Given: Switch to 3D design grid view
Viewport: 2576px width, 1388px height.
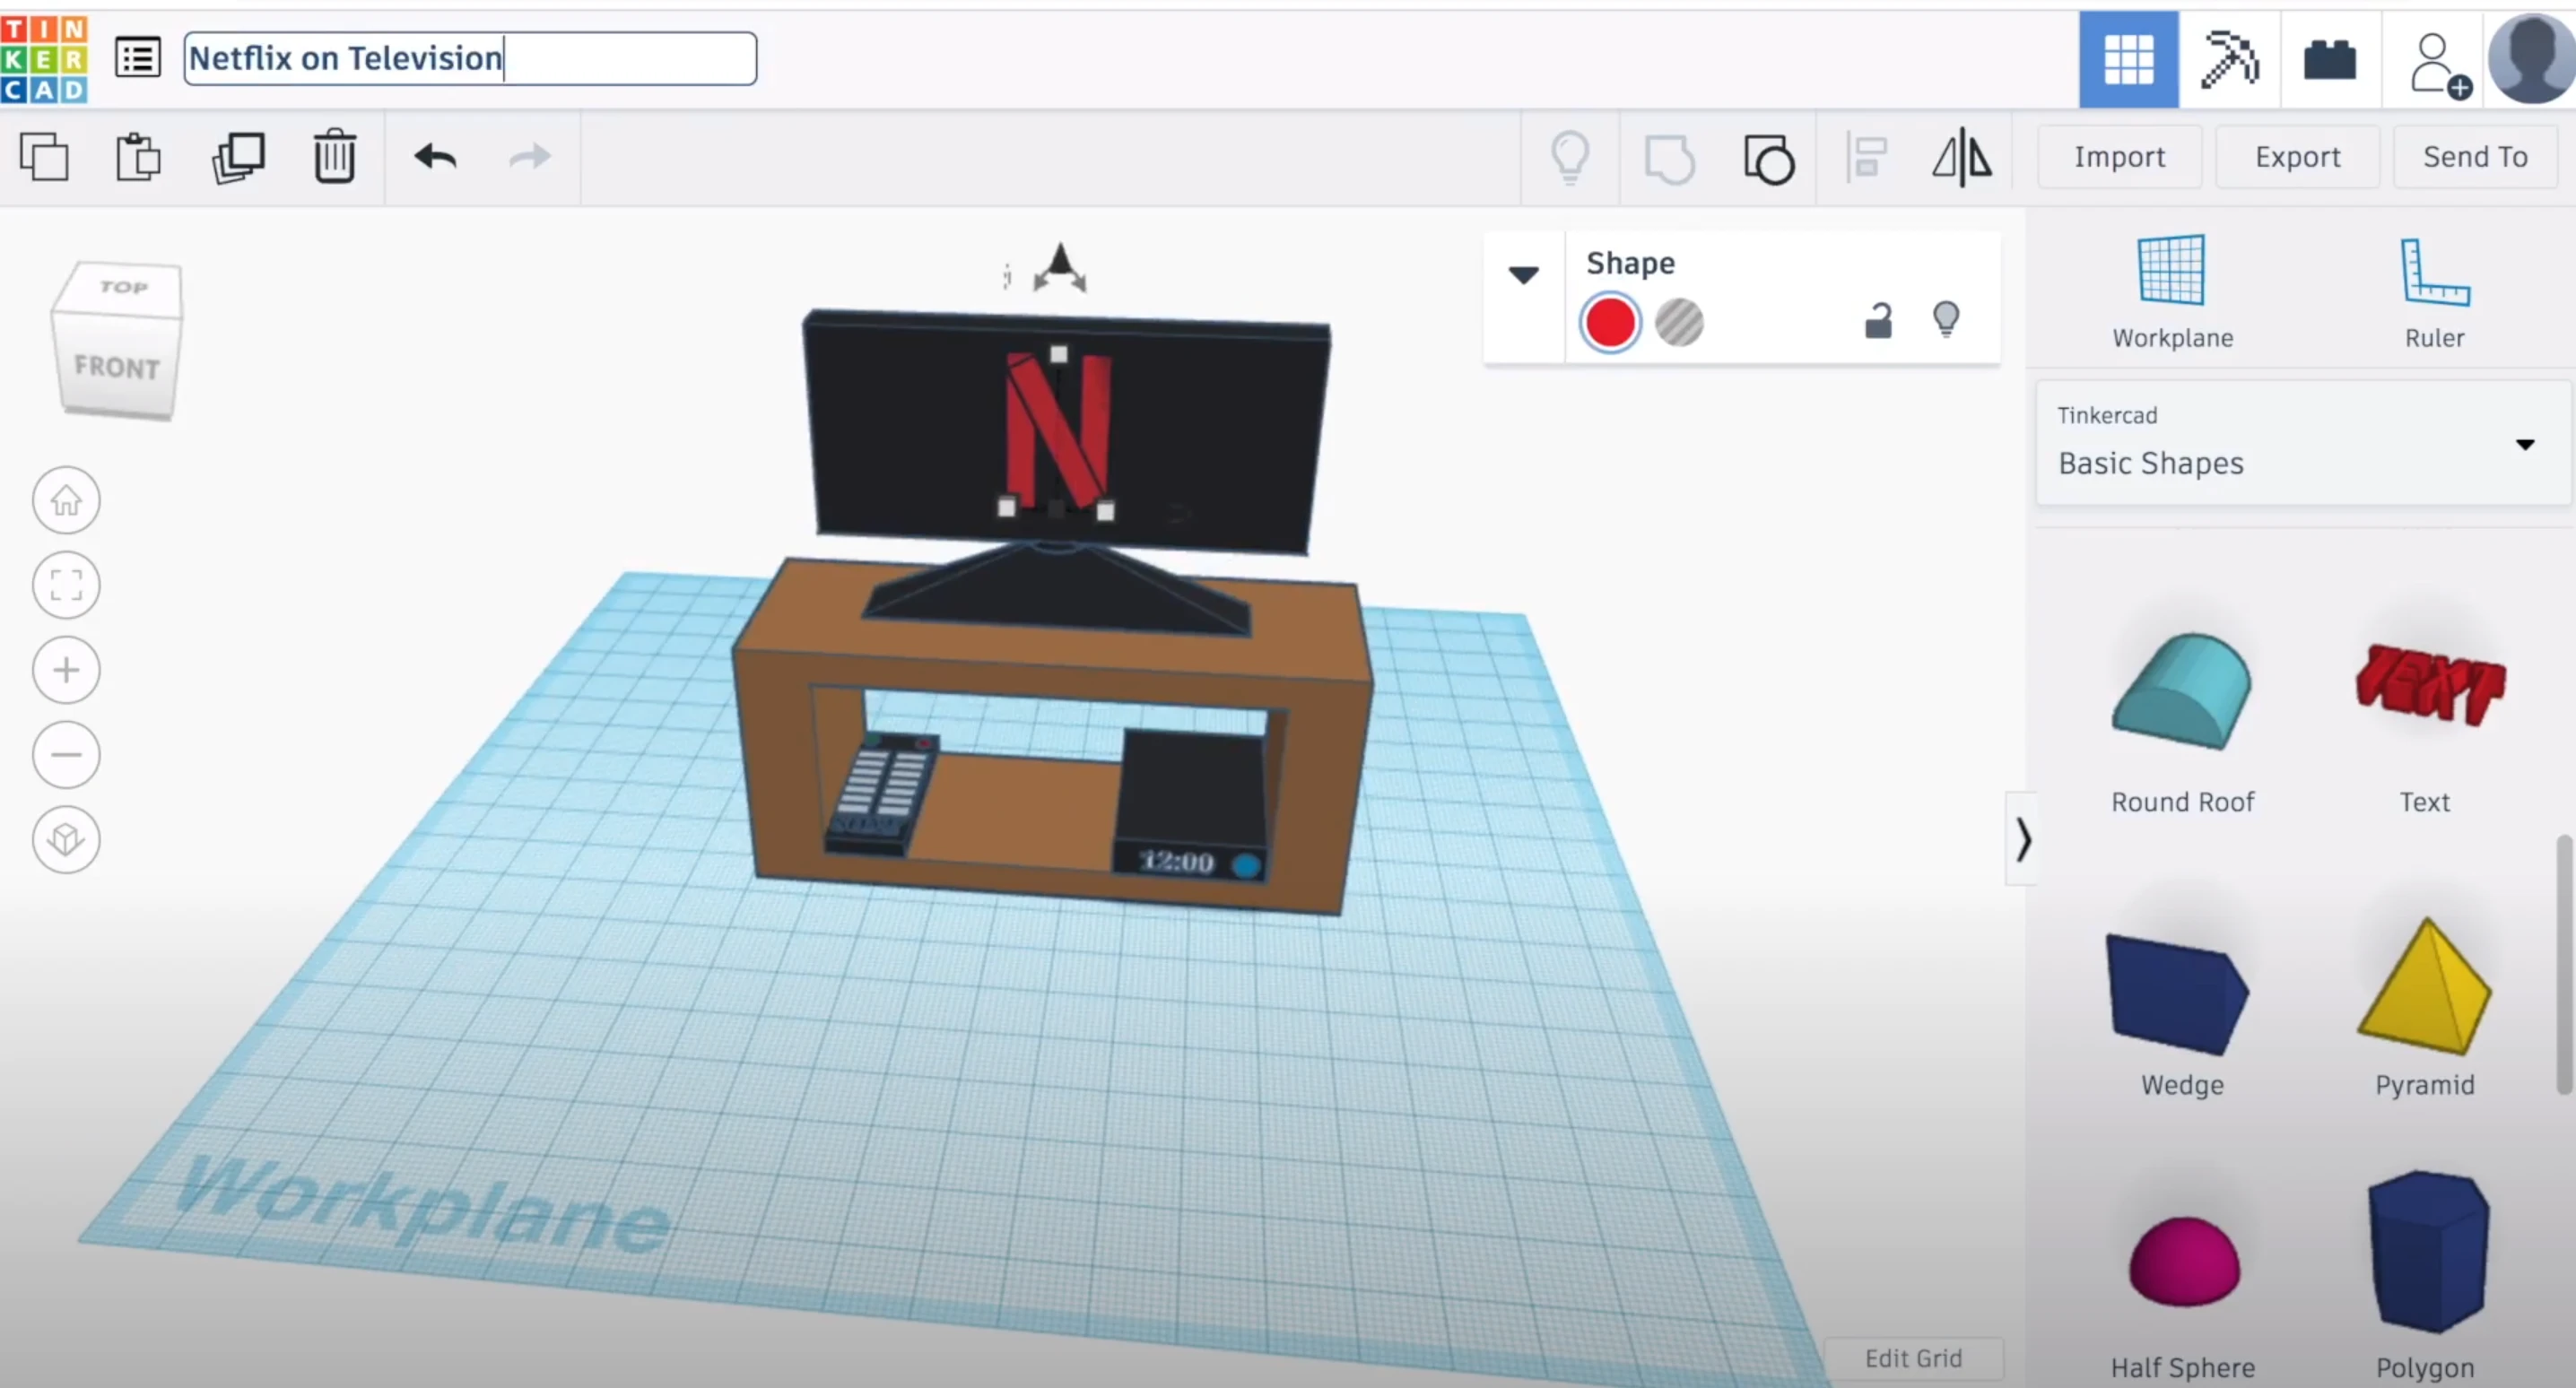Looking at the screenshot, I should pyautogui.click(x=2128, y=59).
